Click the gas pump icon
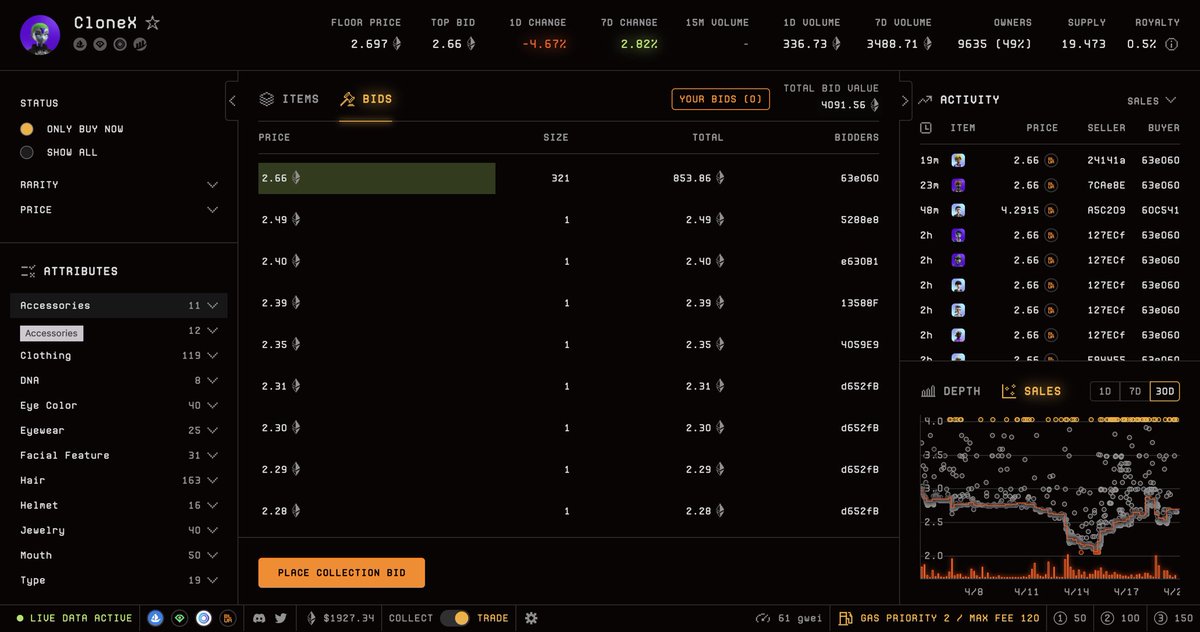 point(845,618)
